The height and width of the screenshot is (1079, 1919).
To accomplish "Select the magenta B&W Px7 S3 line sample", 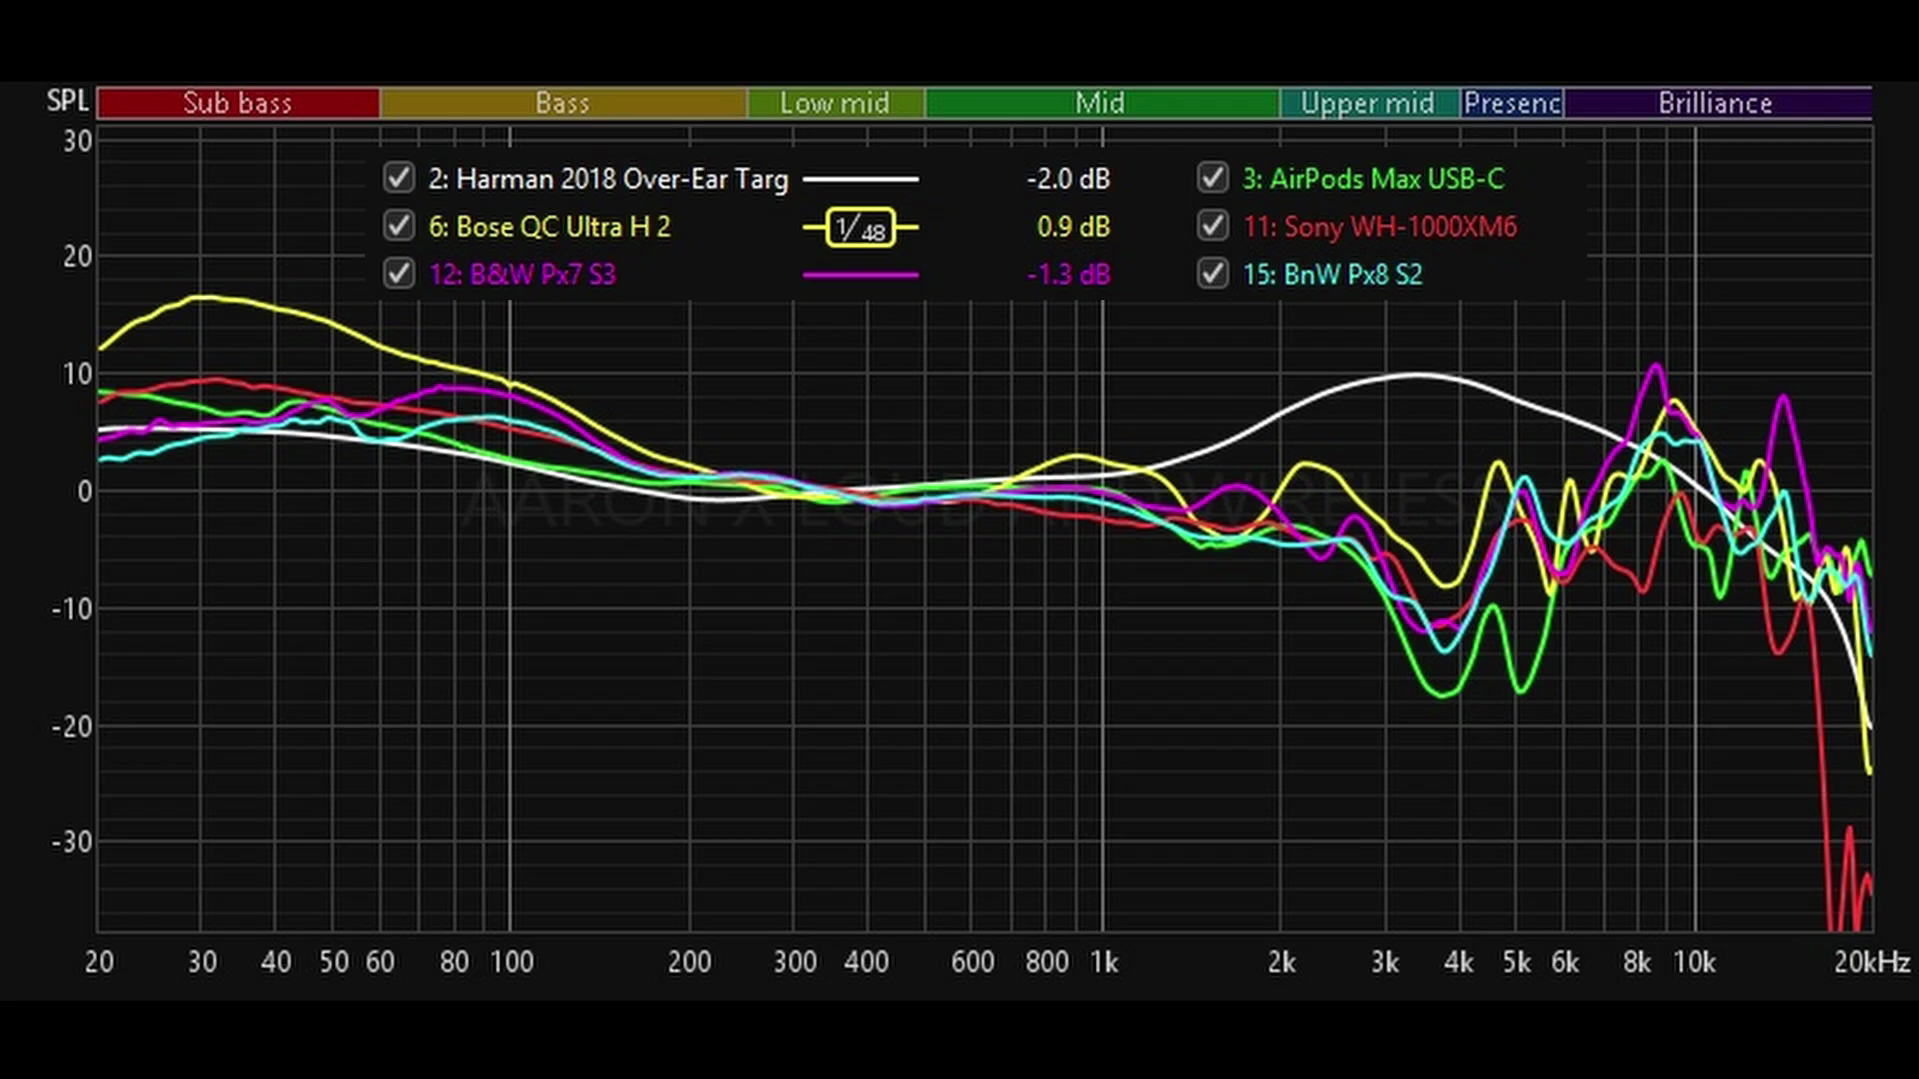I will [860, 274].
